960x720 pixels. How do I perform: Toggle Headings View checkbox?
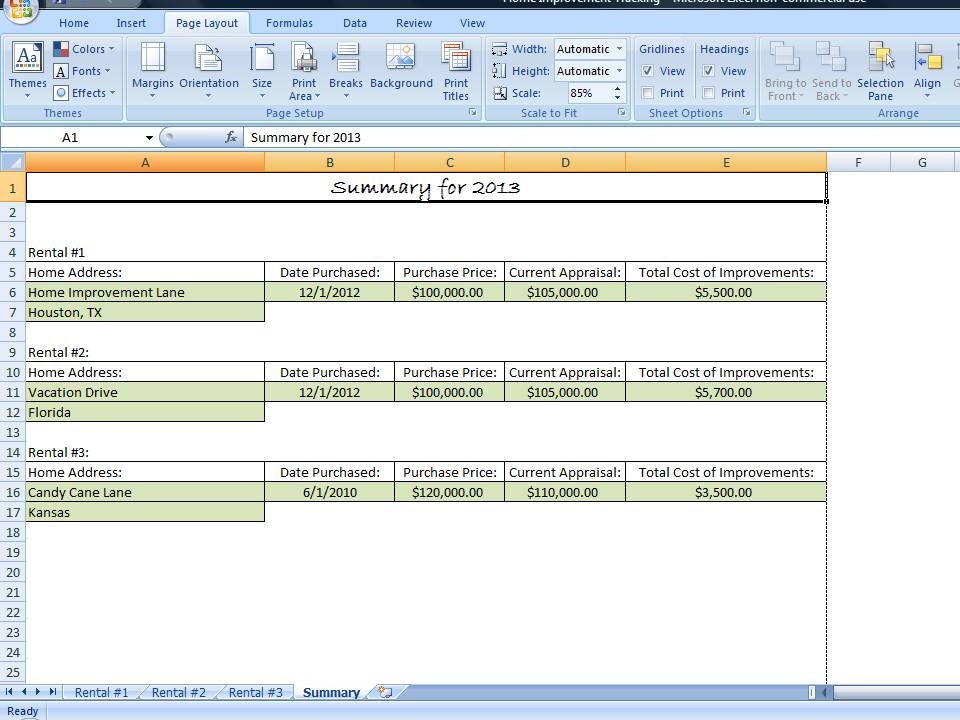[708, 71]
